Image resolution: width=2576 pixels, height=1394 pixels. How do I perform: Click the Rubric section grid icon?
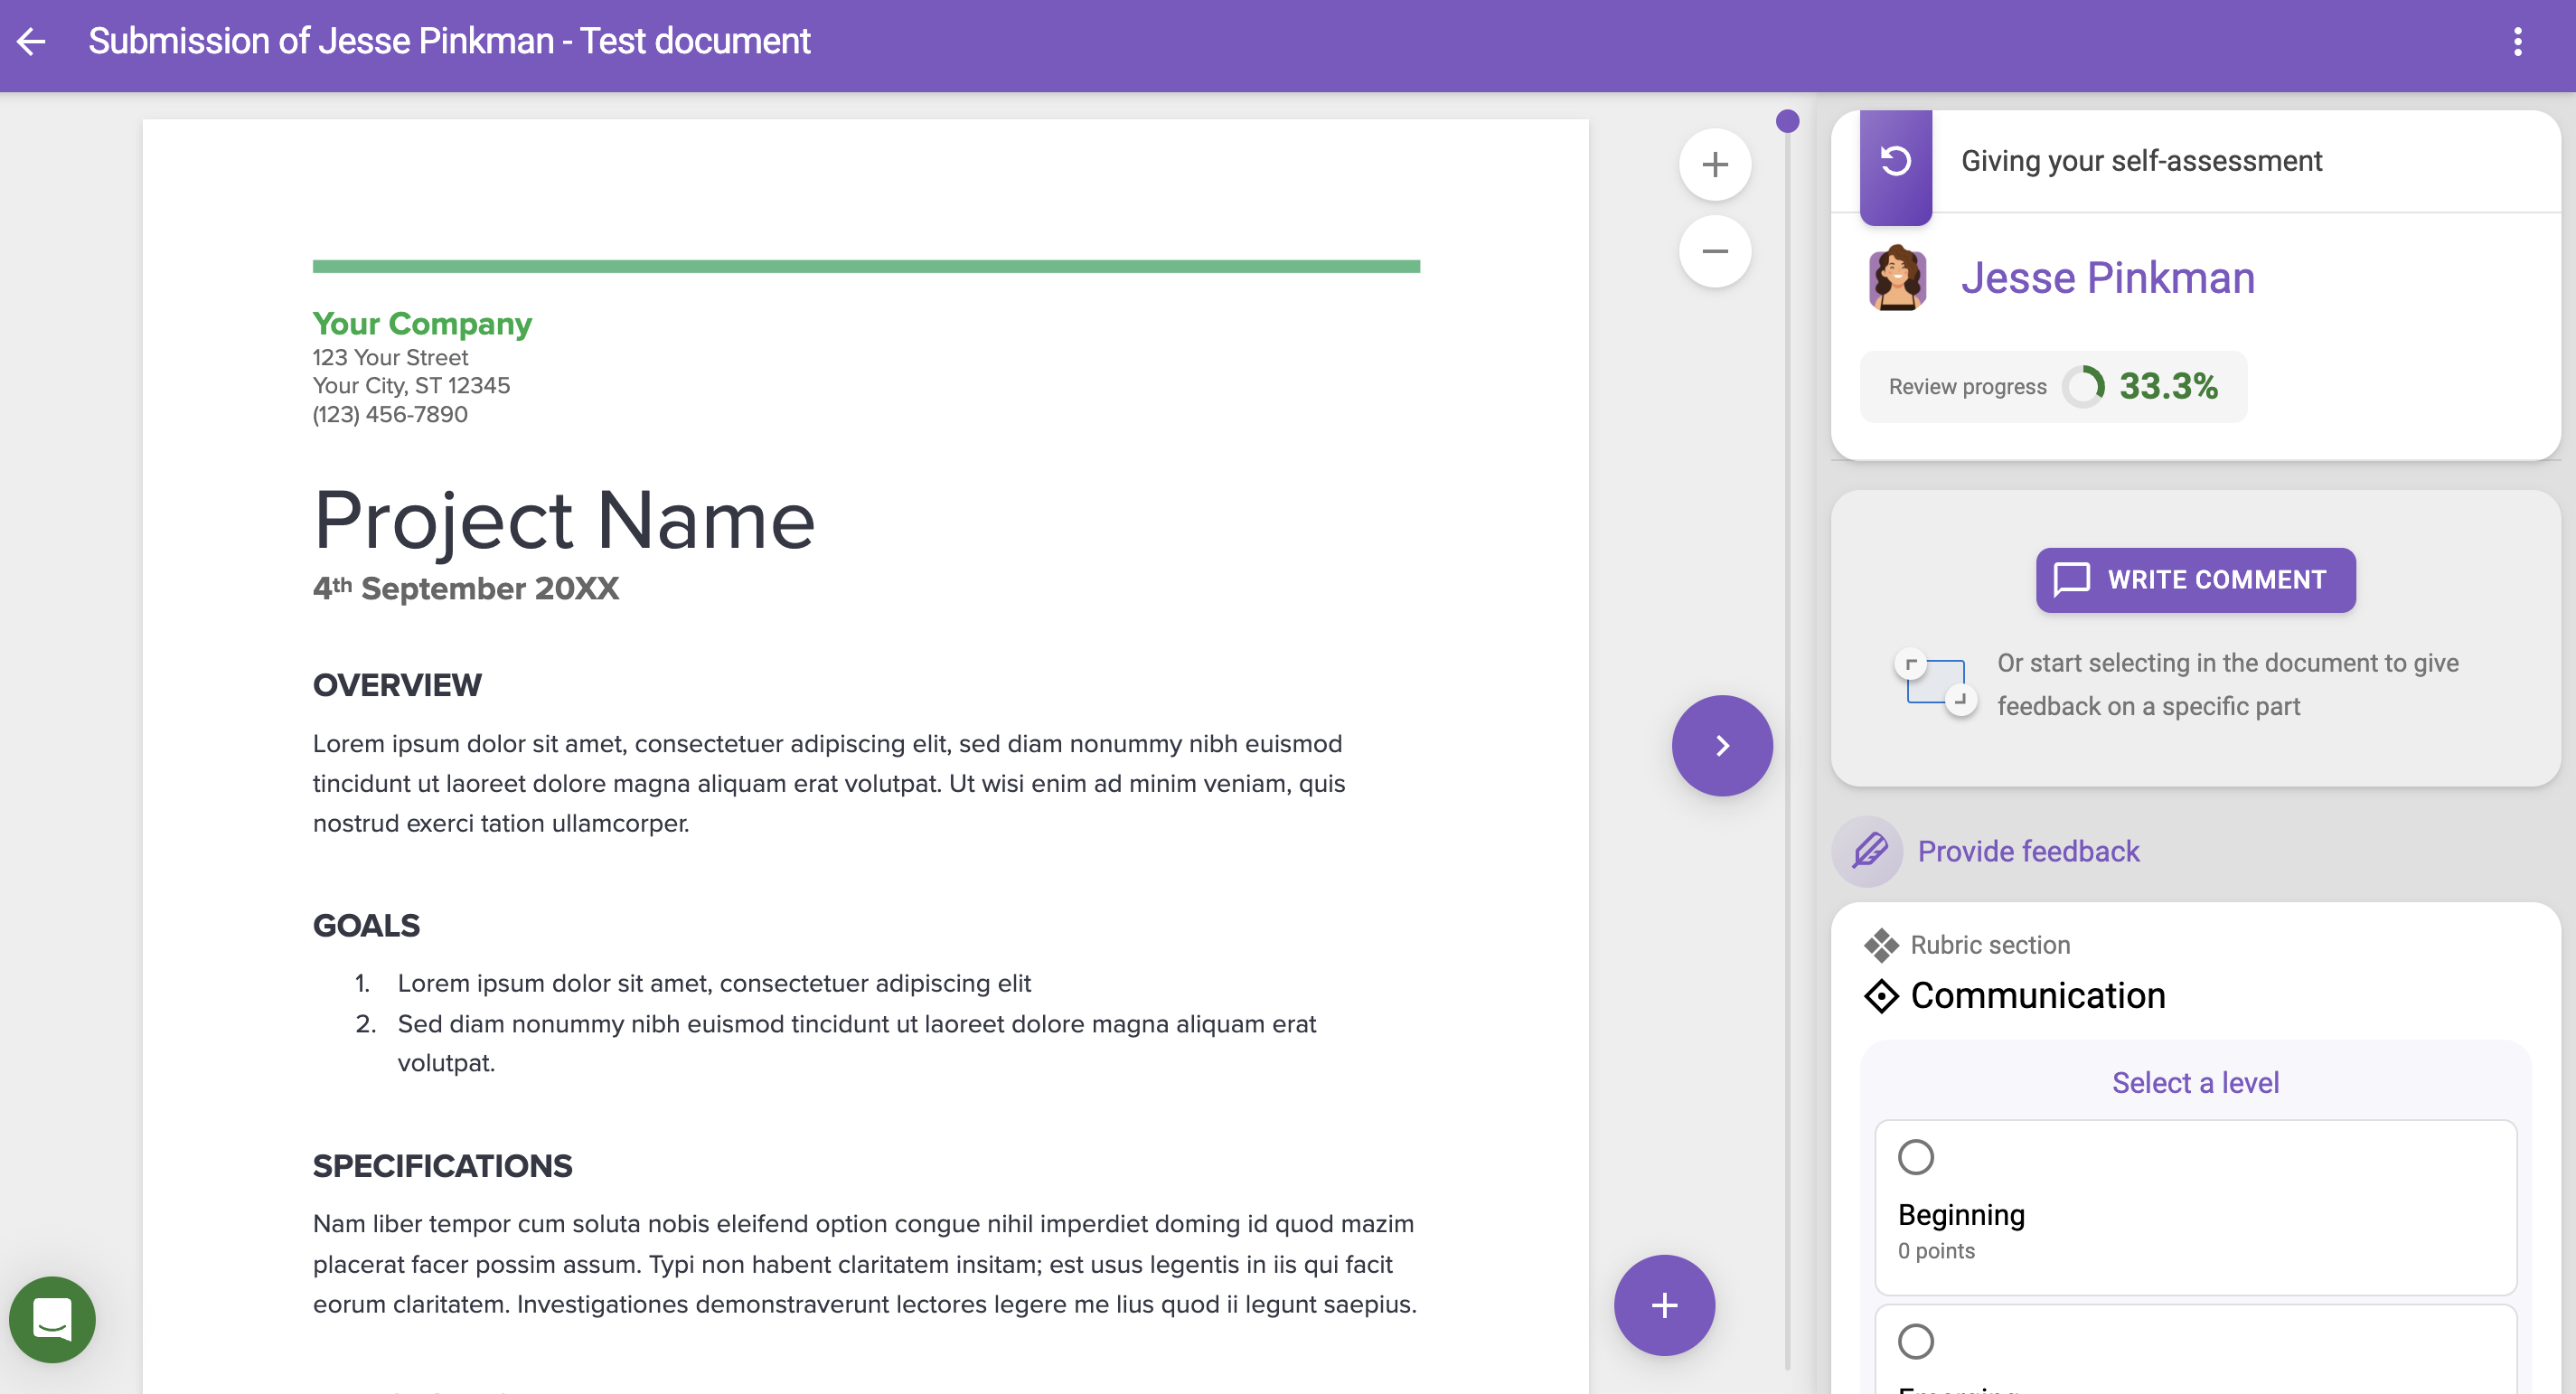pos(1881,944)
